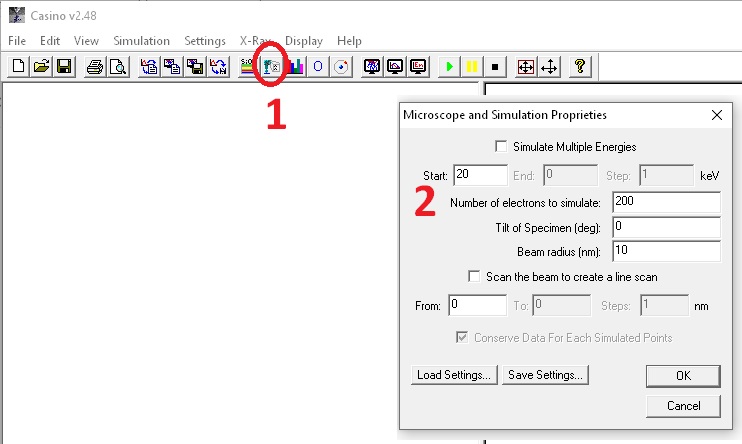Open the Display menu
742x444 pixels.
point(304,41)
